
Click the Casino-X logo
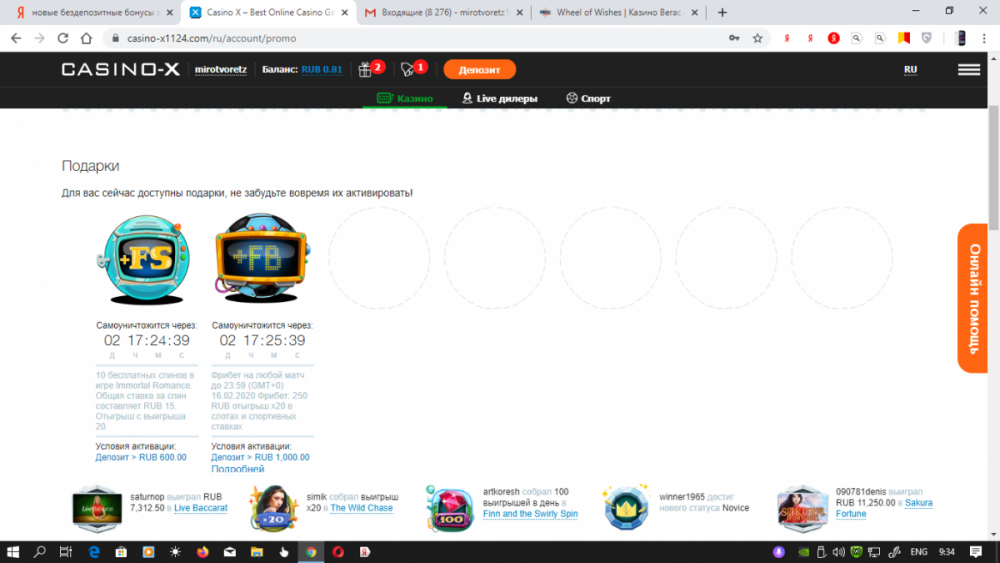click(120, 70)
